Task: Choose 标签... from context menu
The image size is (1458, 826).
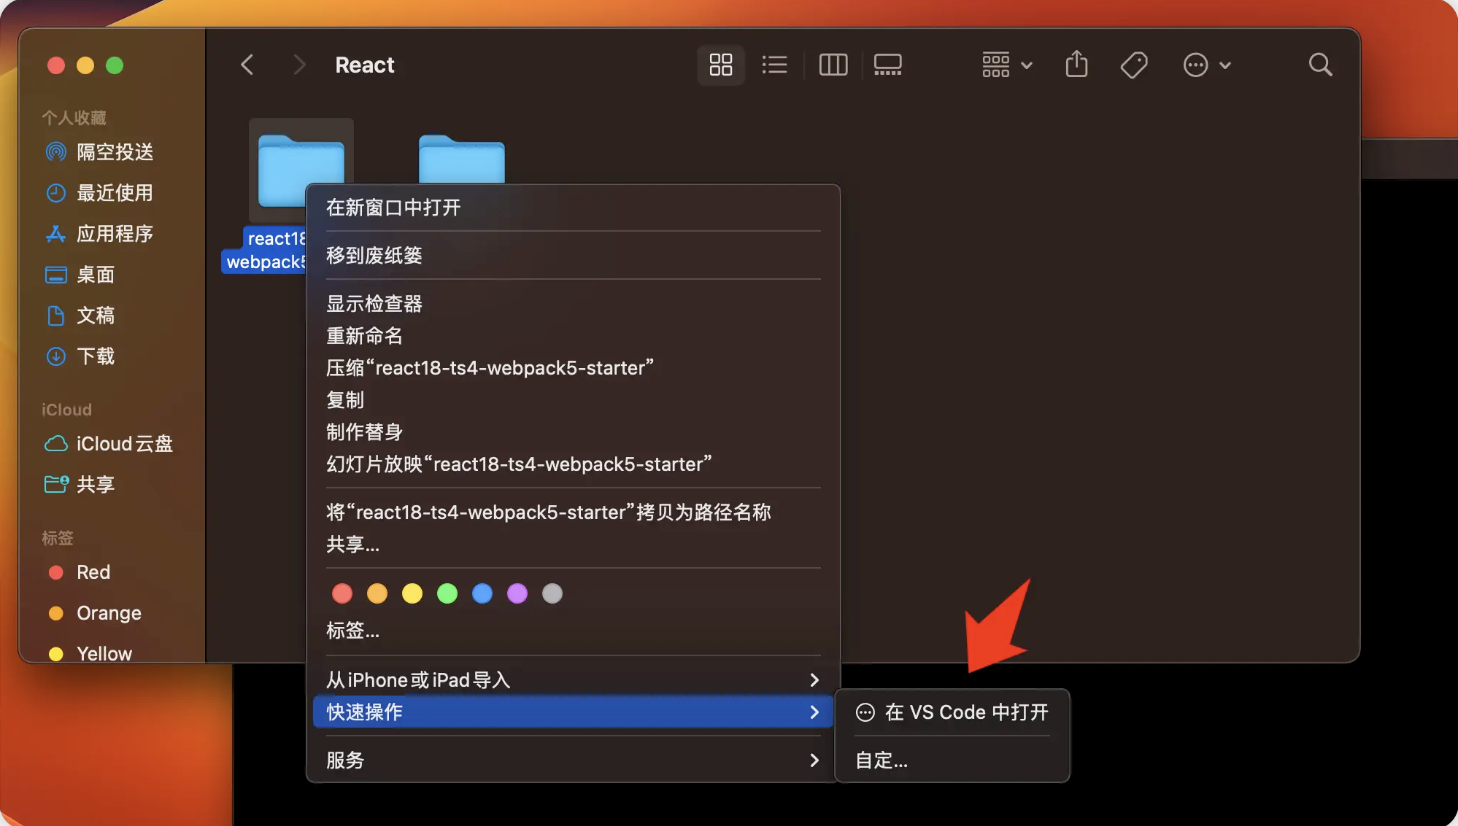Action: click(573, 631)
